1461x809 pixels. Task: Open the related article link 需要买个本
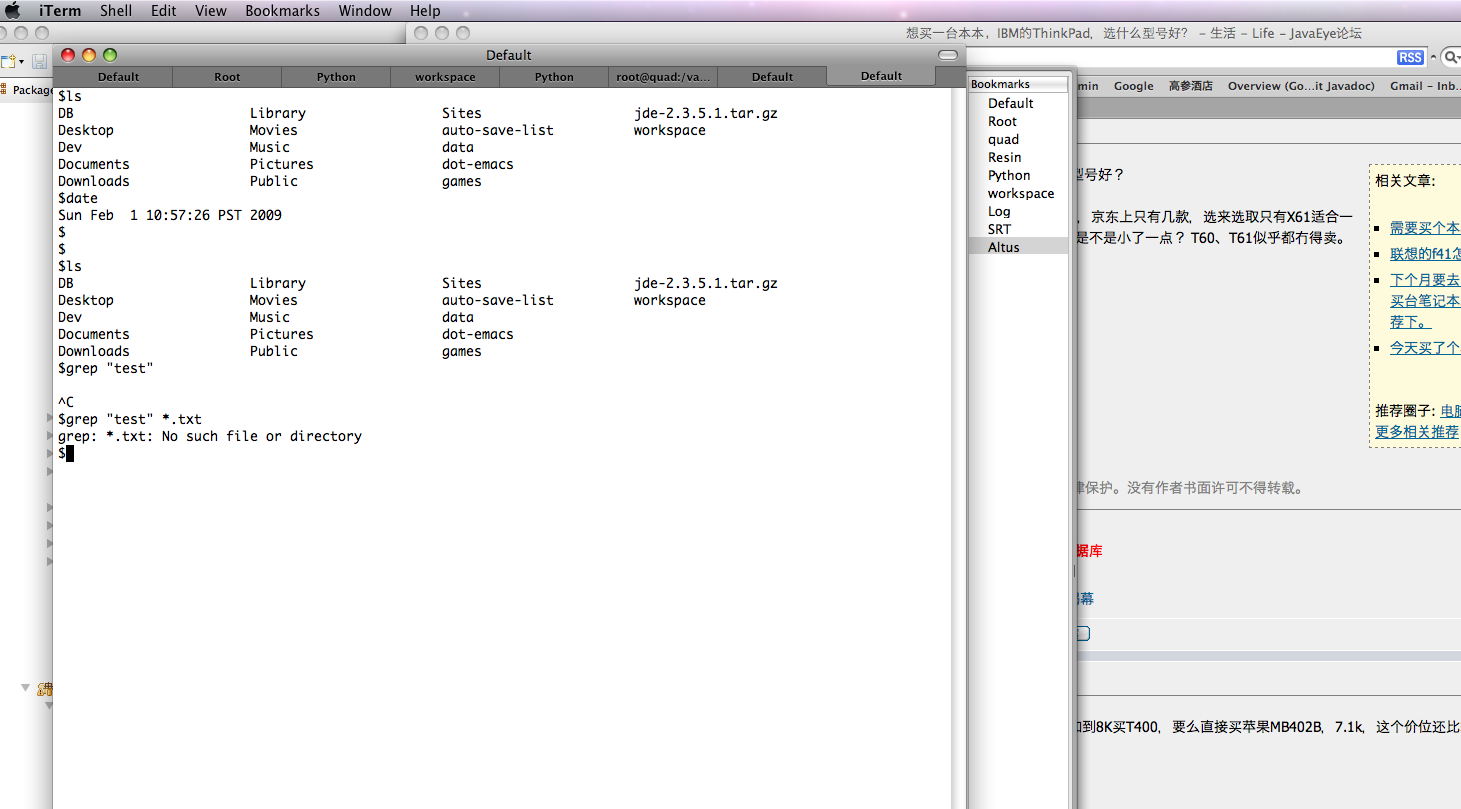1425,228
